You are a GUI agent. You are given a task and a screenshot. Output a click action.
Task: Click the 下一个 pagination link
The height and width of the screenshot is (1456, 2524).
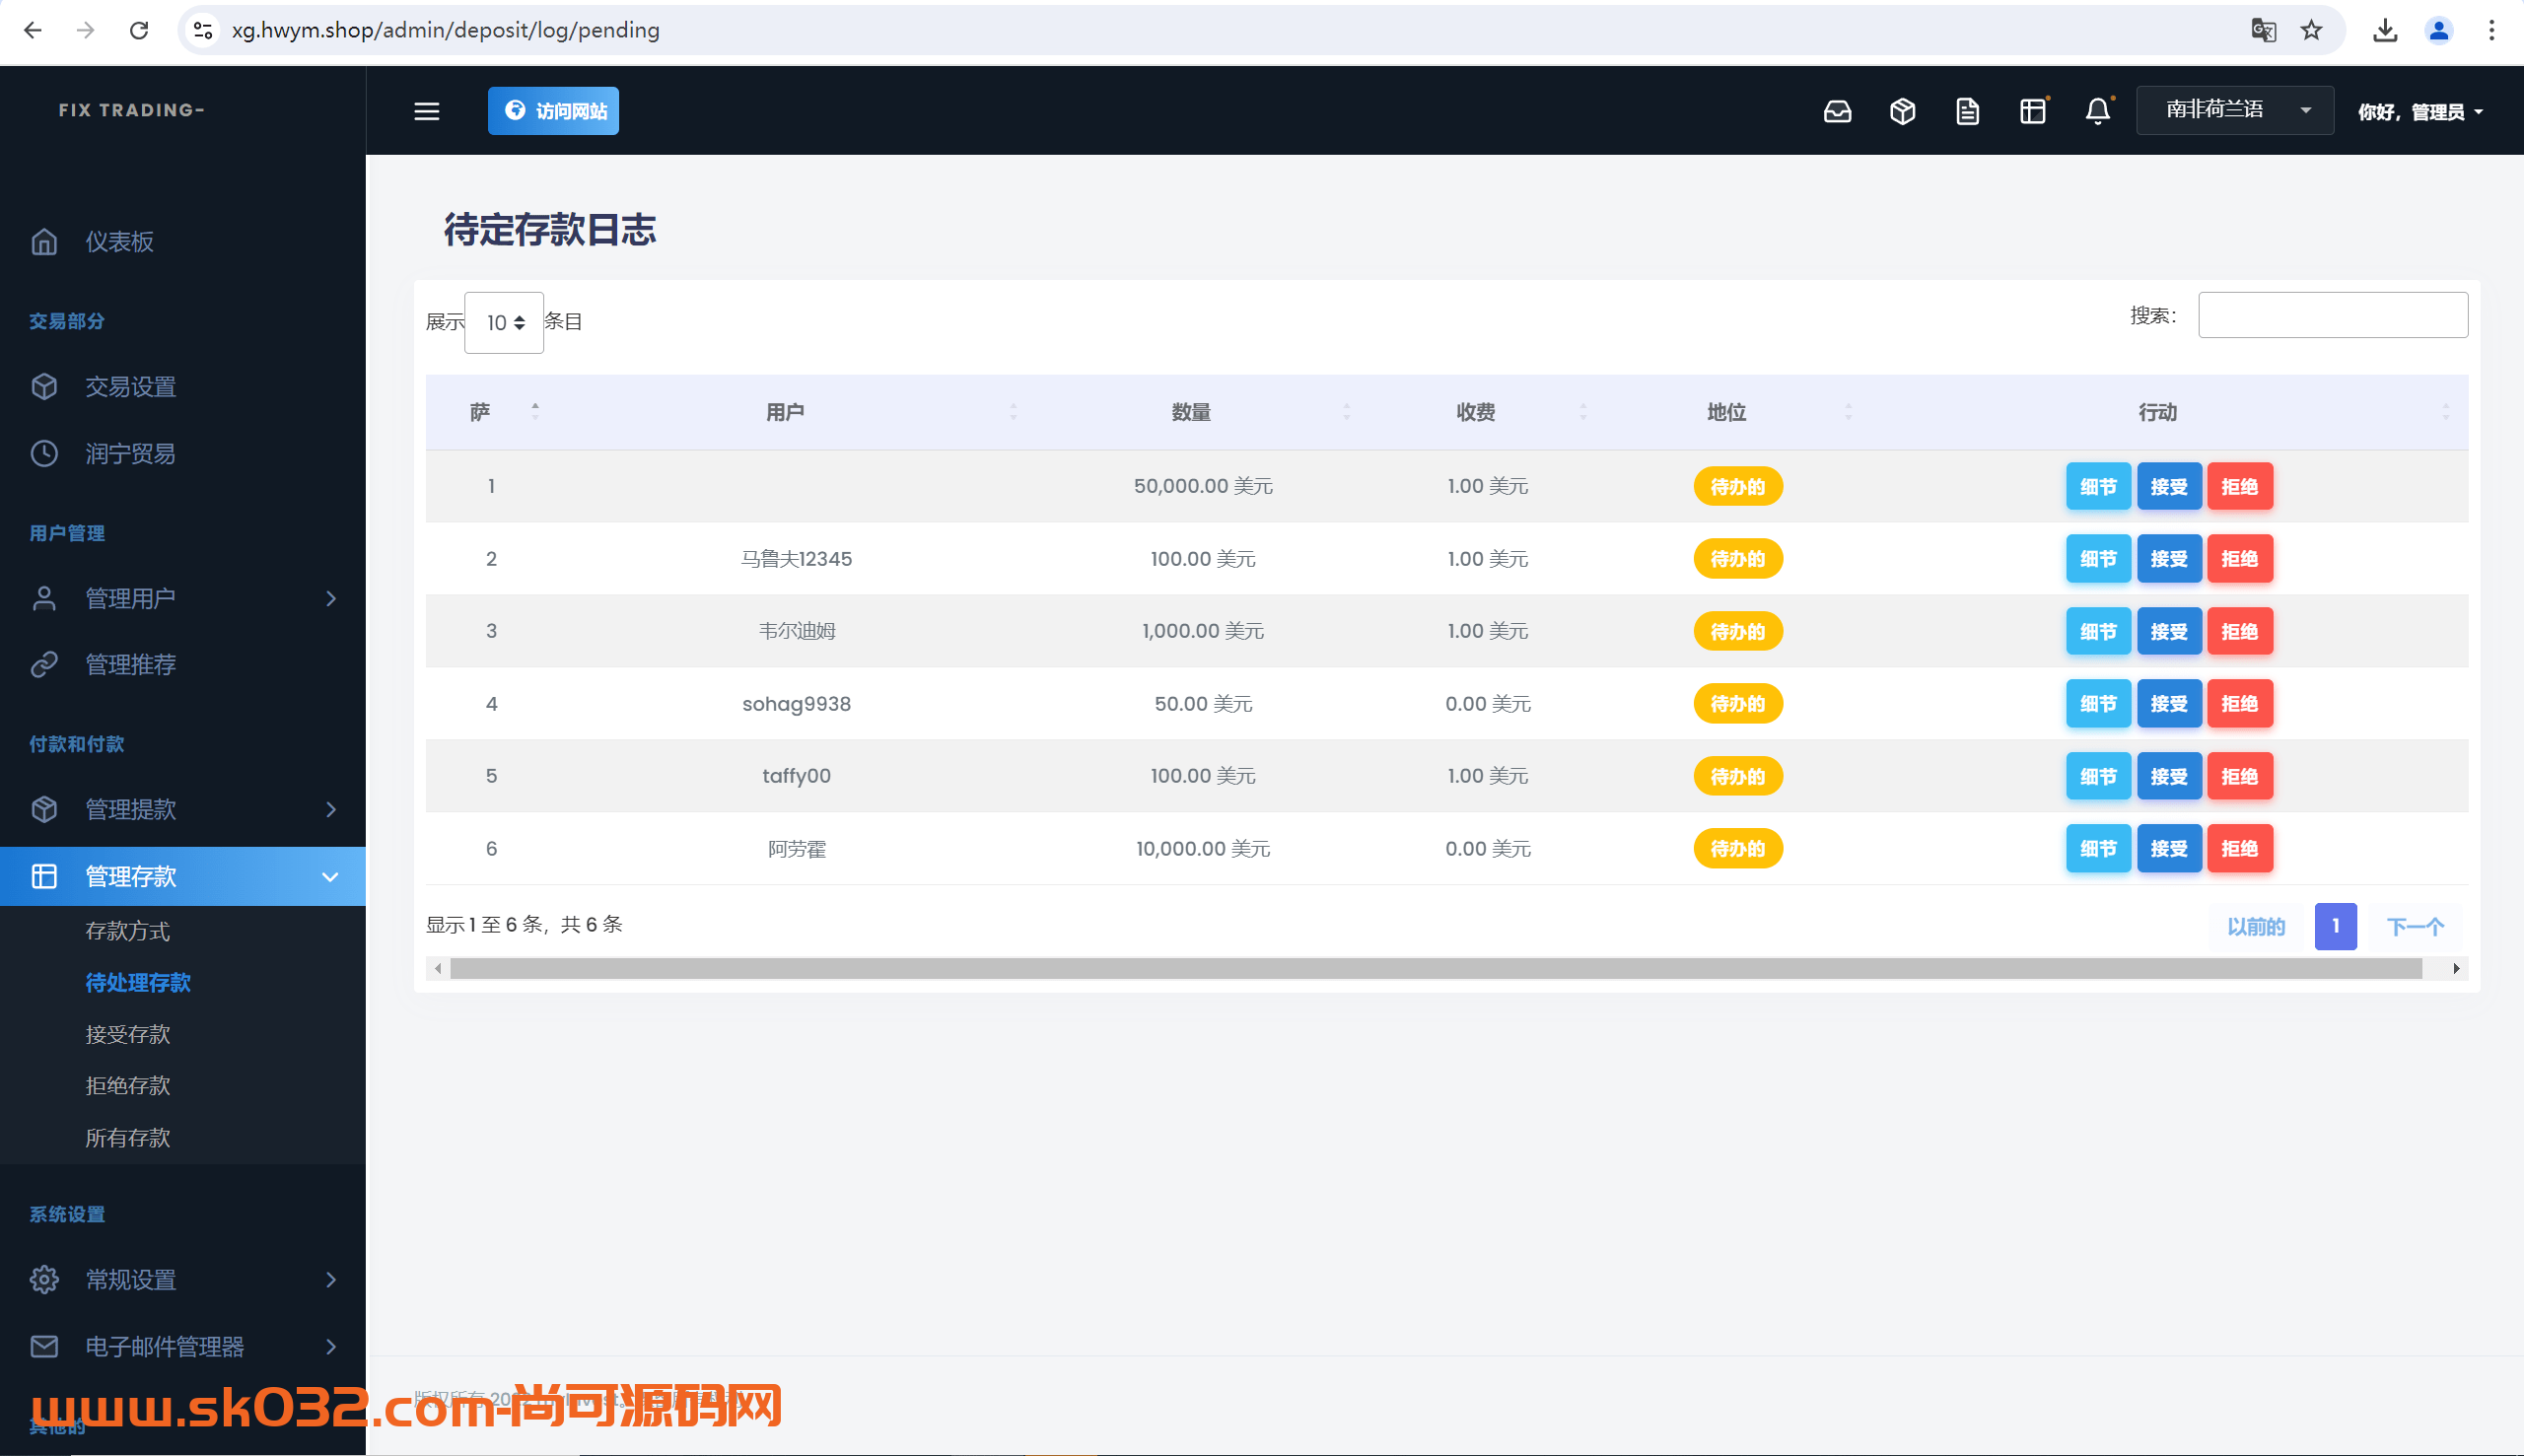(2415, 927)
